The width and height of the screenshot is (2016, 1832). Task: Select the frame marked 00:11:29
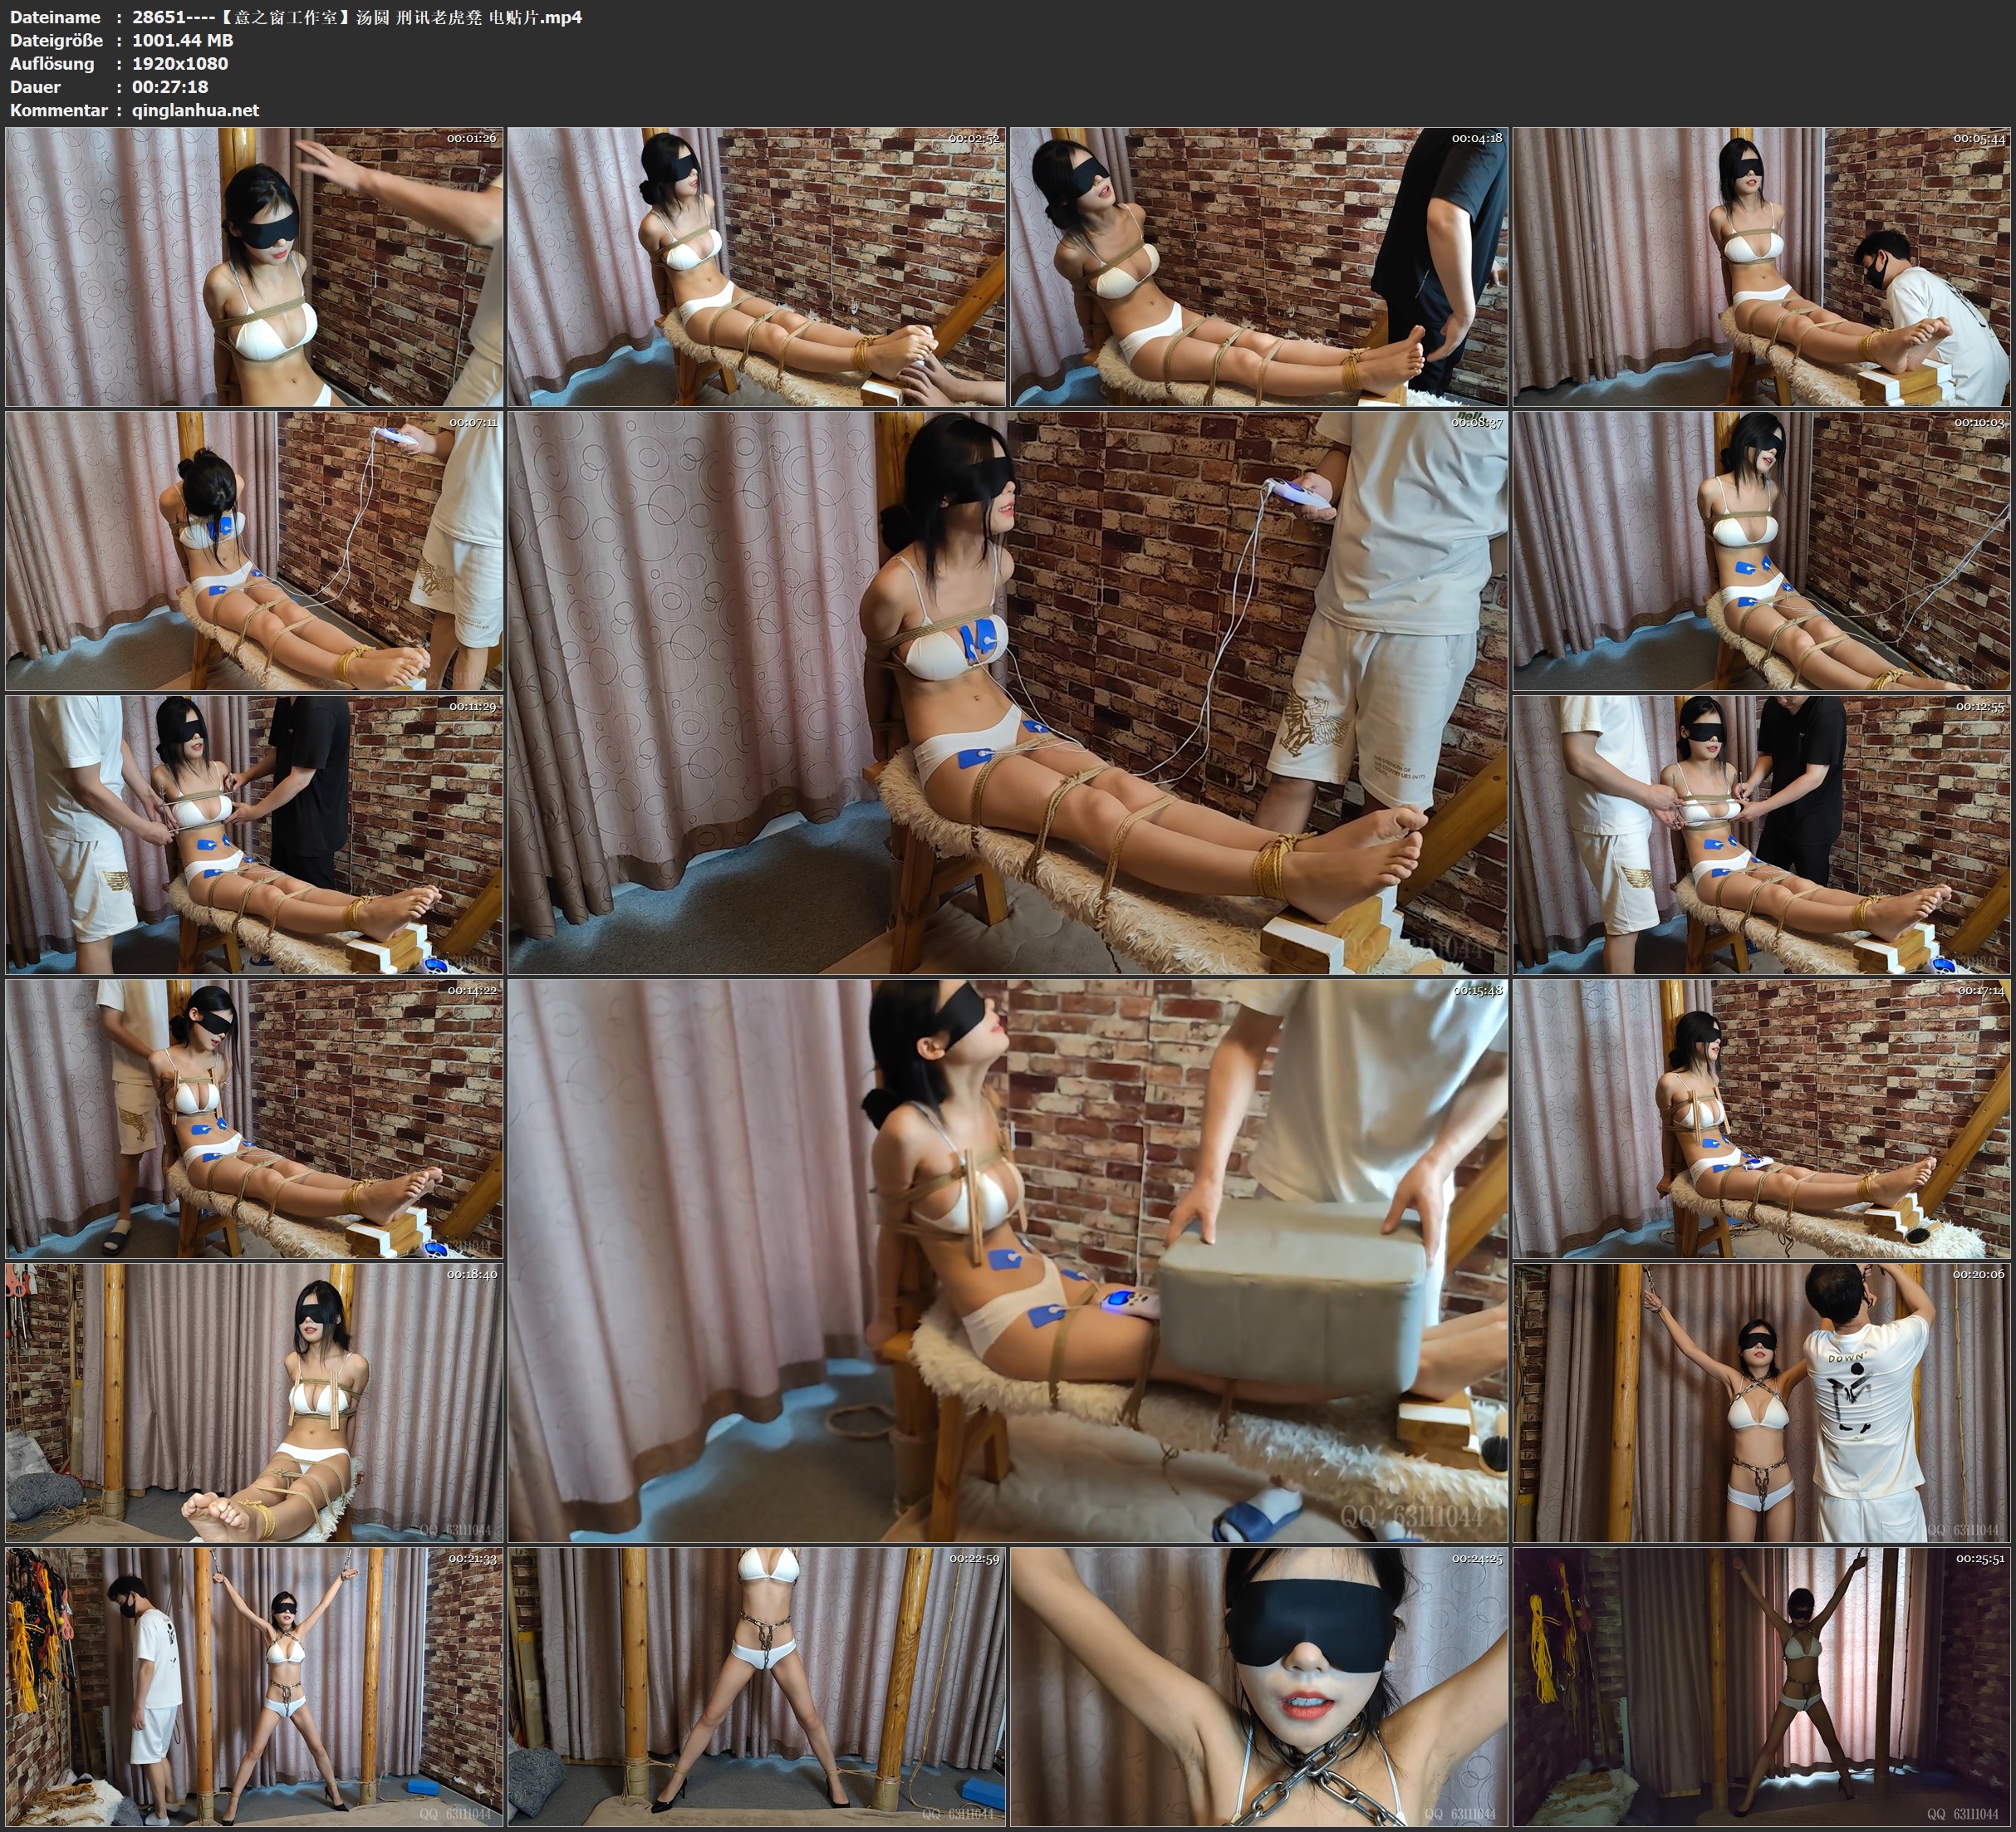coord(254,834)
